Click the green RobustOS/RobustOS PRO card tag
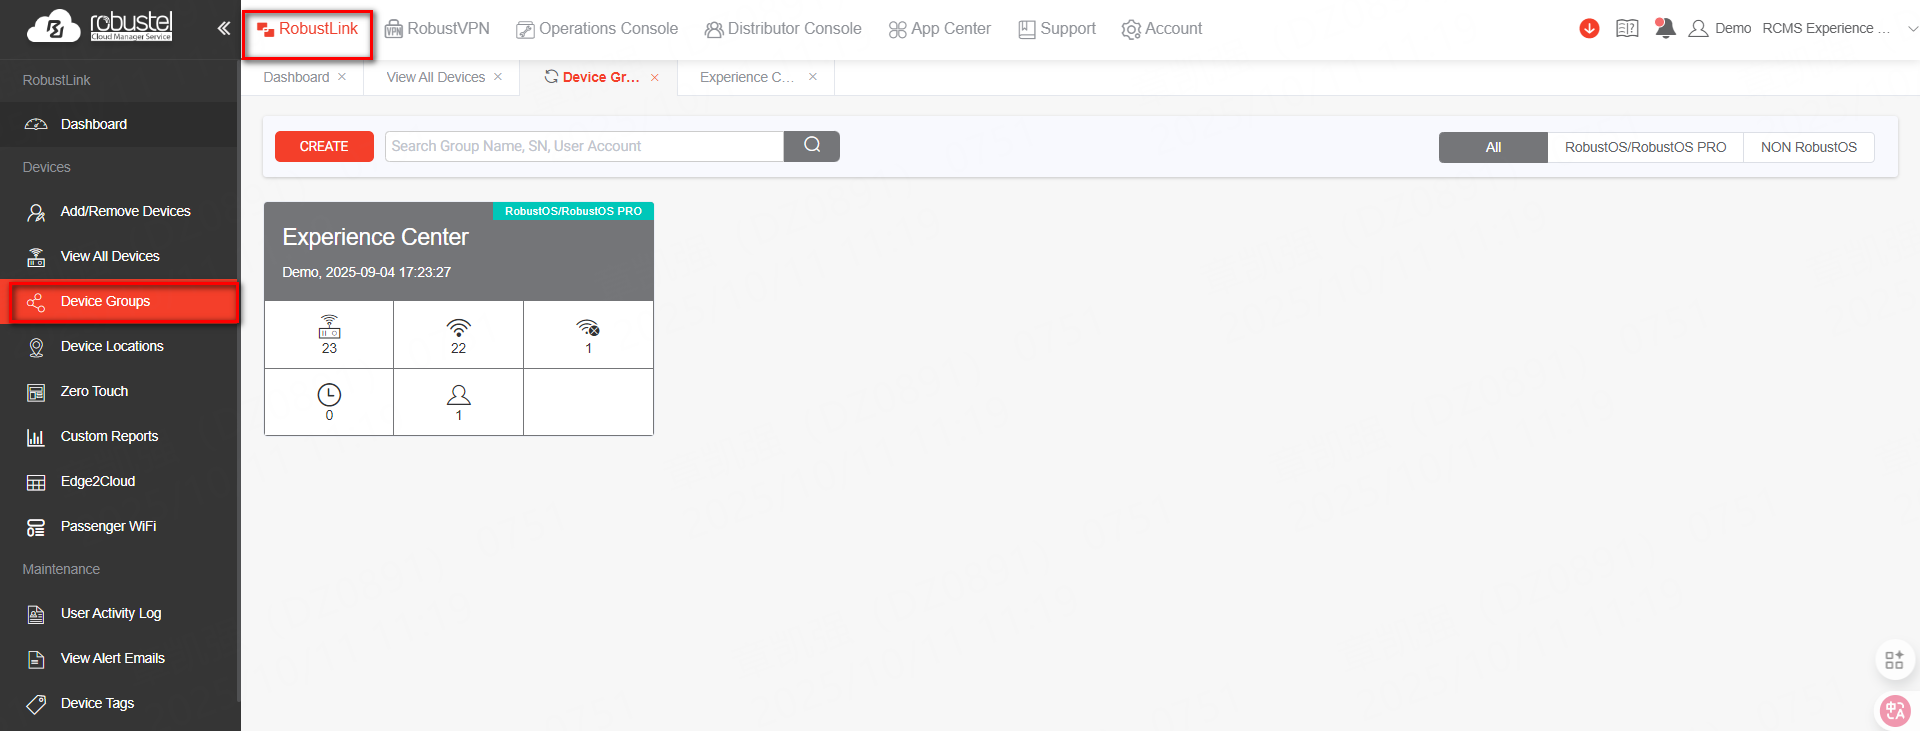The image size is (1920, 731). coord(573,211)
